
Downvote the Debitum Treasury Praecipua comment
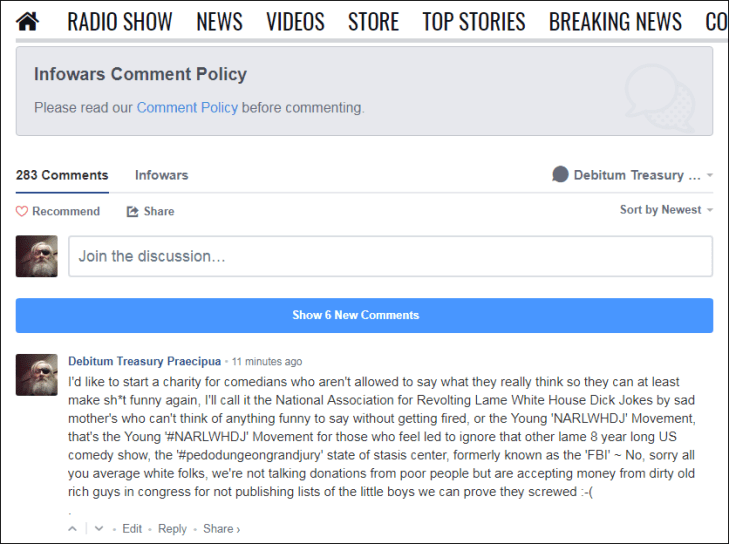coord(98,529)
